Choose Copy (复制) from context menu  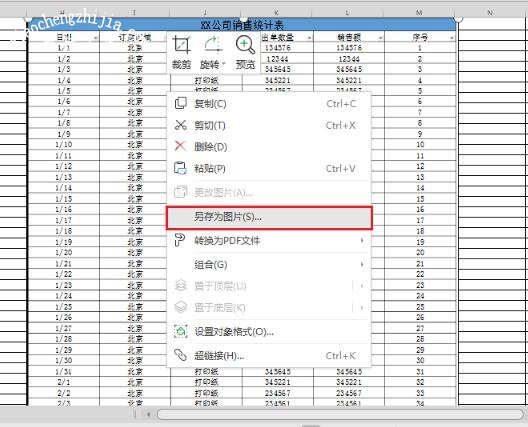[x=269, y=104]
